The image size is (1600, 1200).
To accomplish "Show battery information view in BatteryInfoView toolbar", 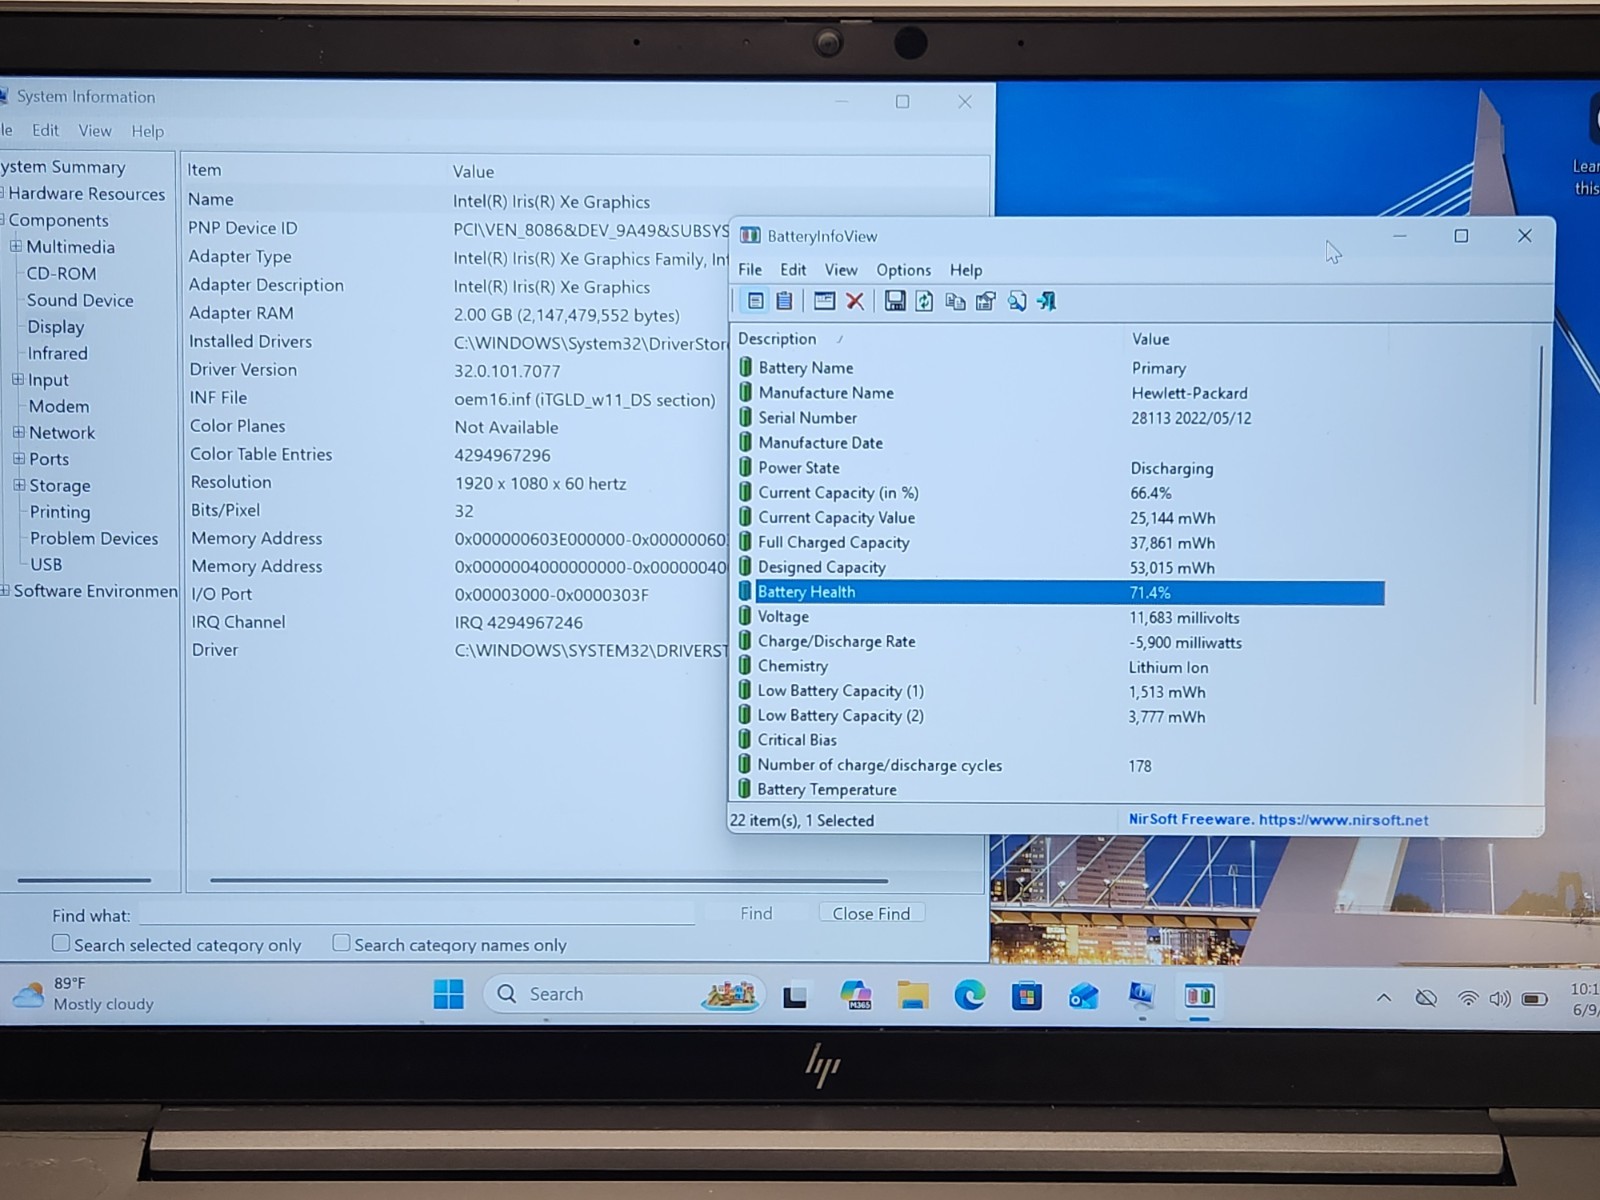I will [755, 301].
